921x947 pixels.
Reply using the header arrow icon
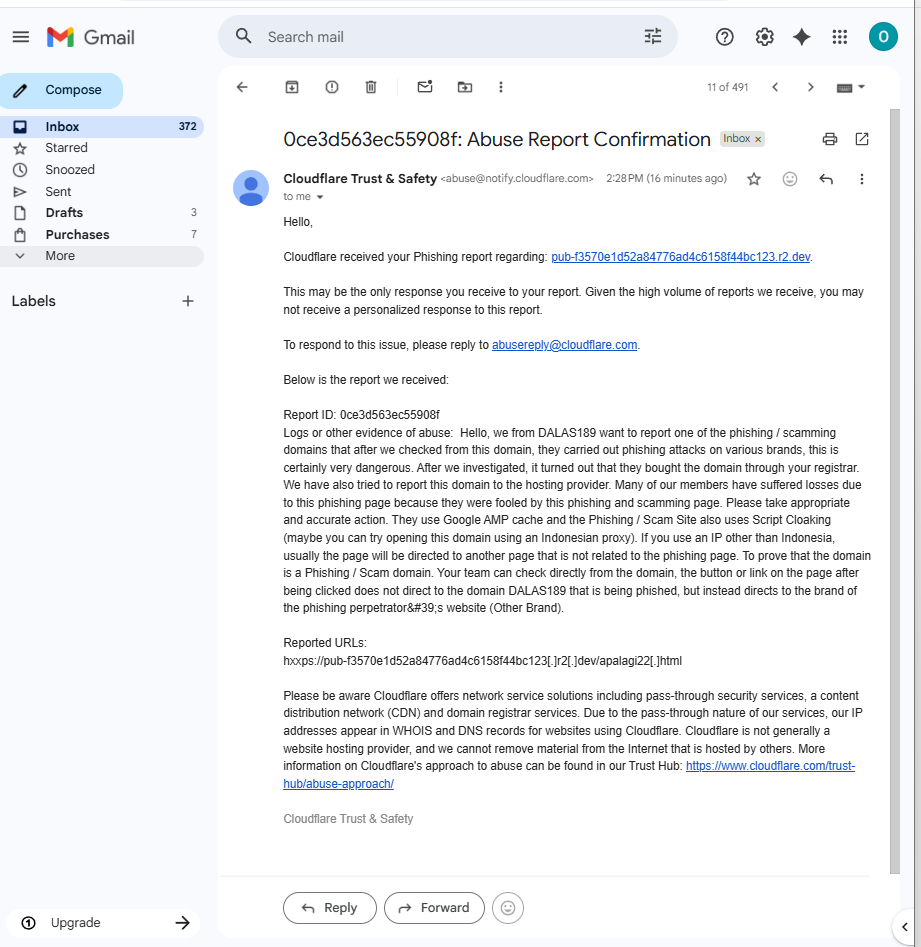826,179
